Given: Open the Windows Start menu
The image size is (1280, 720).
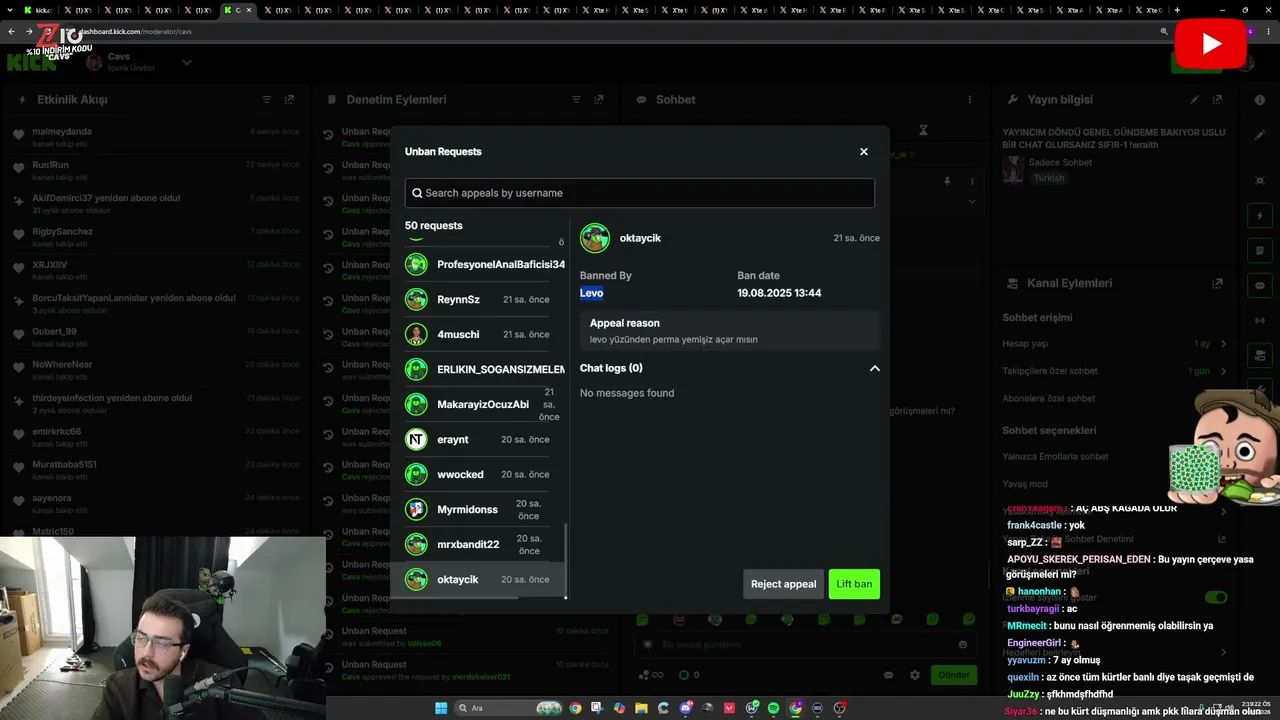Looking at the screenshot, I should pos(441,708).
